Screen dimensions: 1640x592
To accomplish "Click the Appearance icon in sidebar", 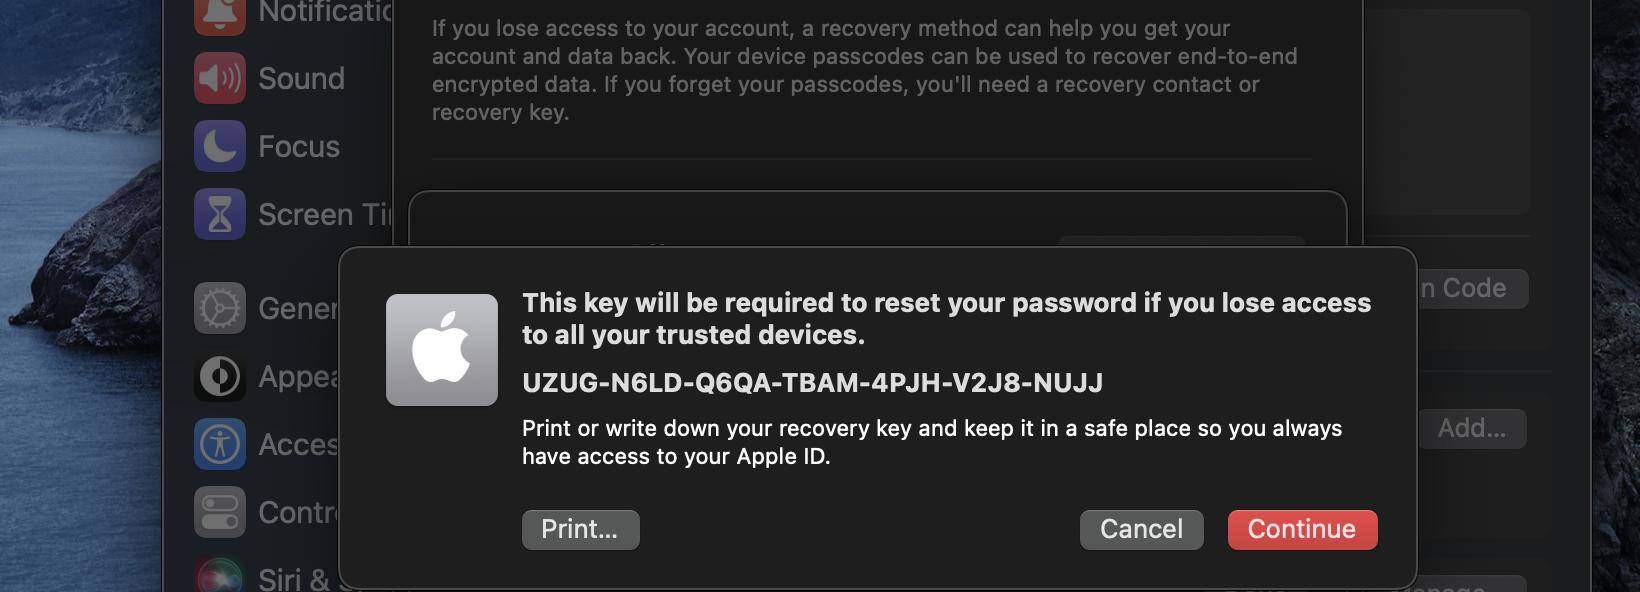I will tap(220, 377).
